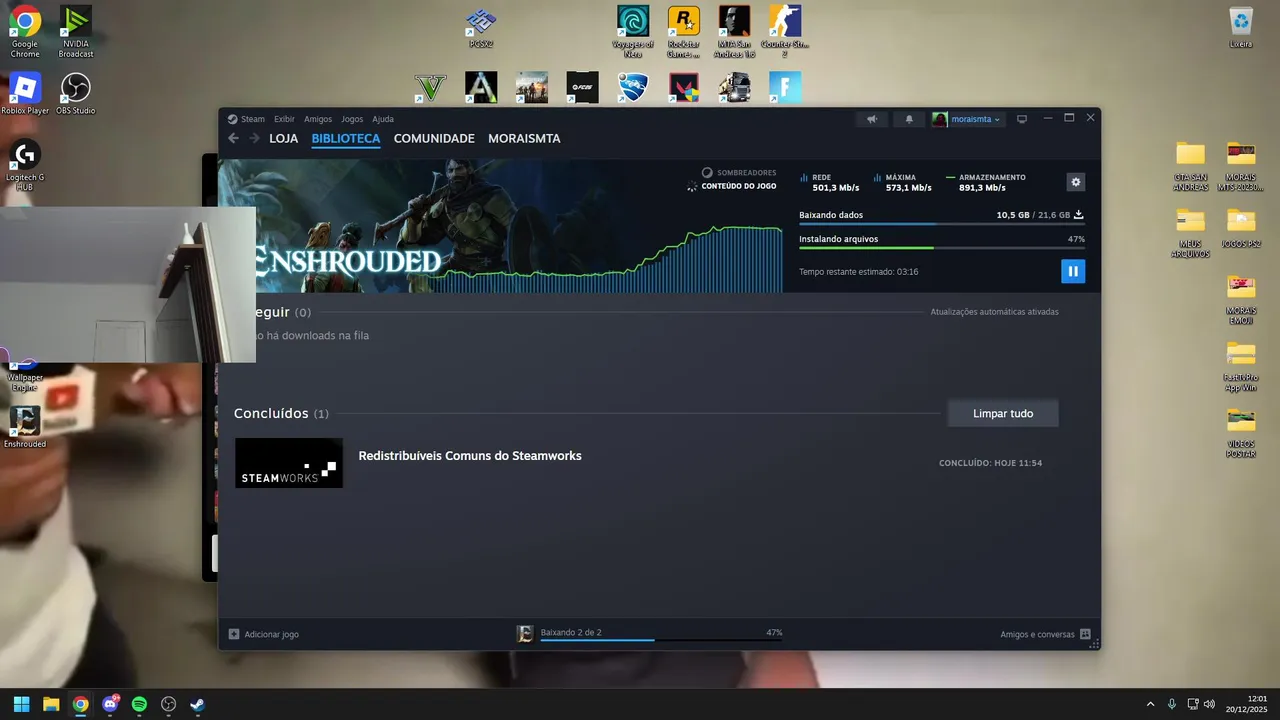The height and width of the screenshot is (720, 1280).
Task: Switch Steam to Big Picture mode icon
Action: tap(1022, 119)
